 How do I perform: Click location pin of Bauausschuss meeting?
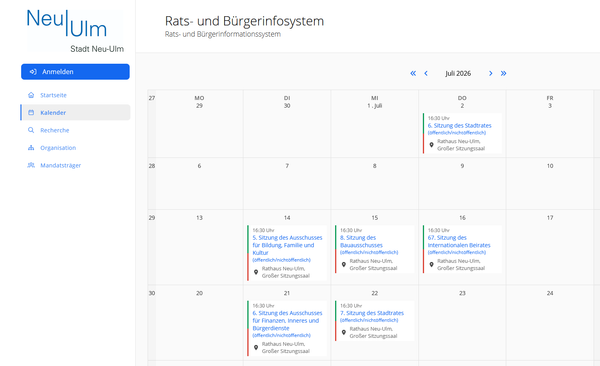point(344,265)
